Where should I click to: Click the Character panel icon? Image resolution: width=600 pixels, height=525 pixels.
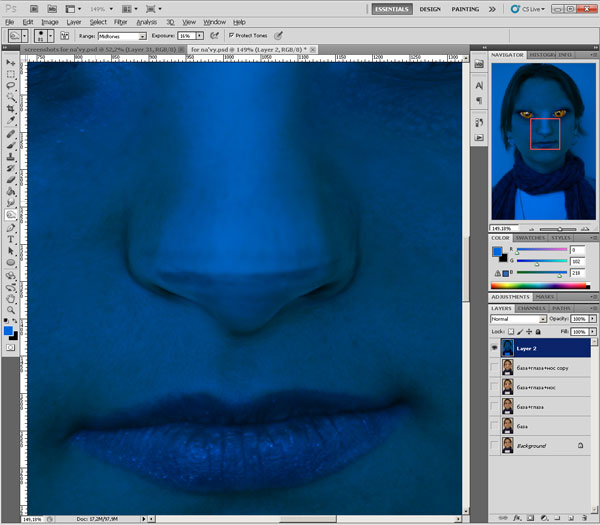(479, 86)
